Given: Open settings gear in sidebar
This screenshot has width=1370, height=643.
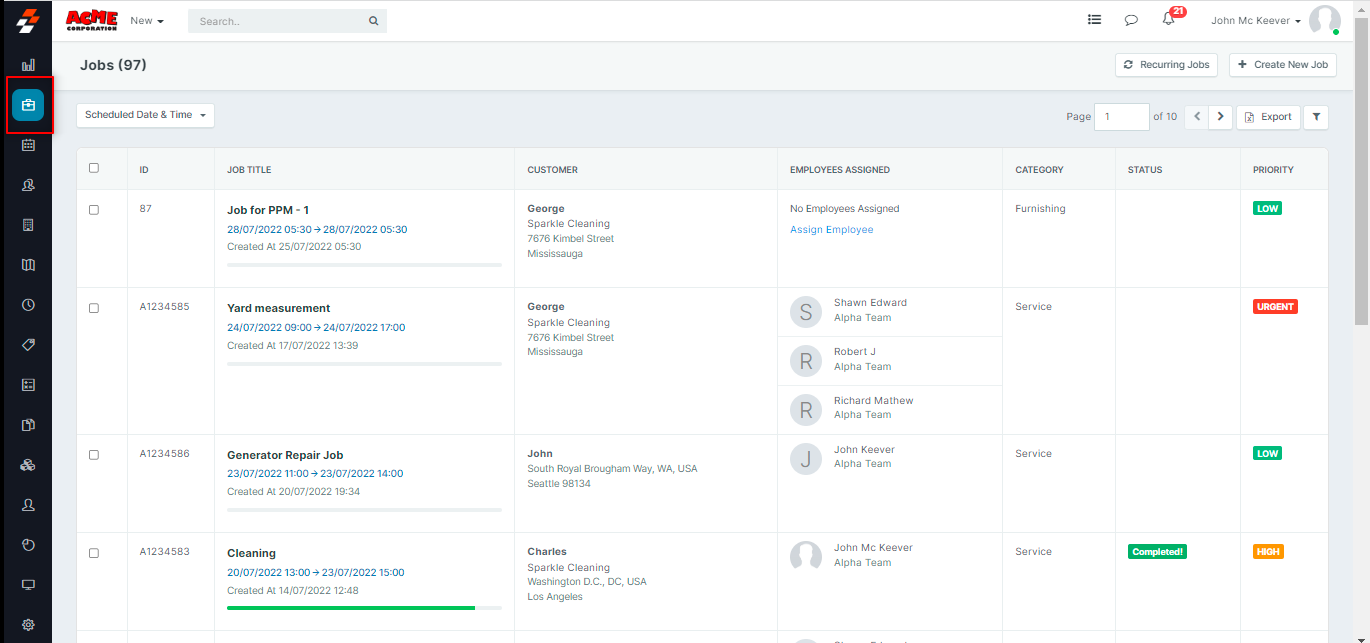Looking at the screenshot, I should pyautogui.click(x=28, y=625).
